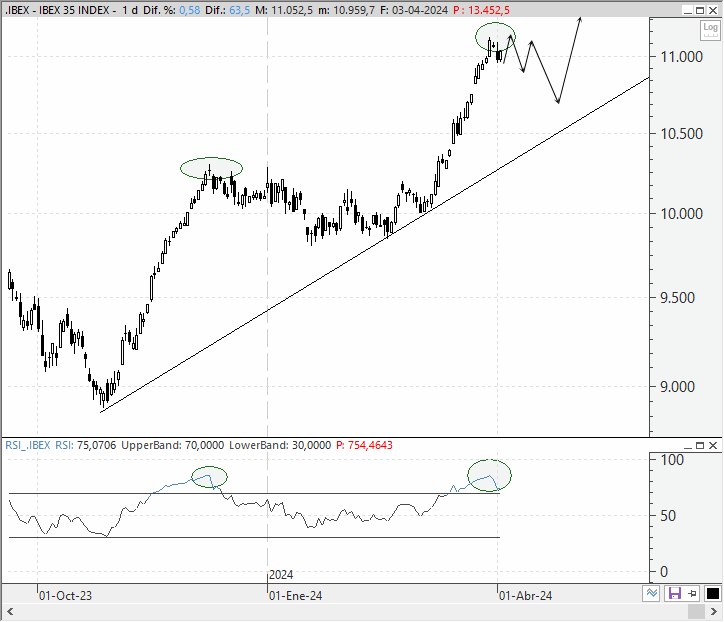Click the RSI axis label 100

pos(672,460)
